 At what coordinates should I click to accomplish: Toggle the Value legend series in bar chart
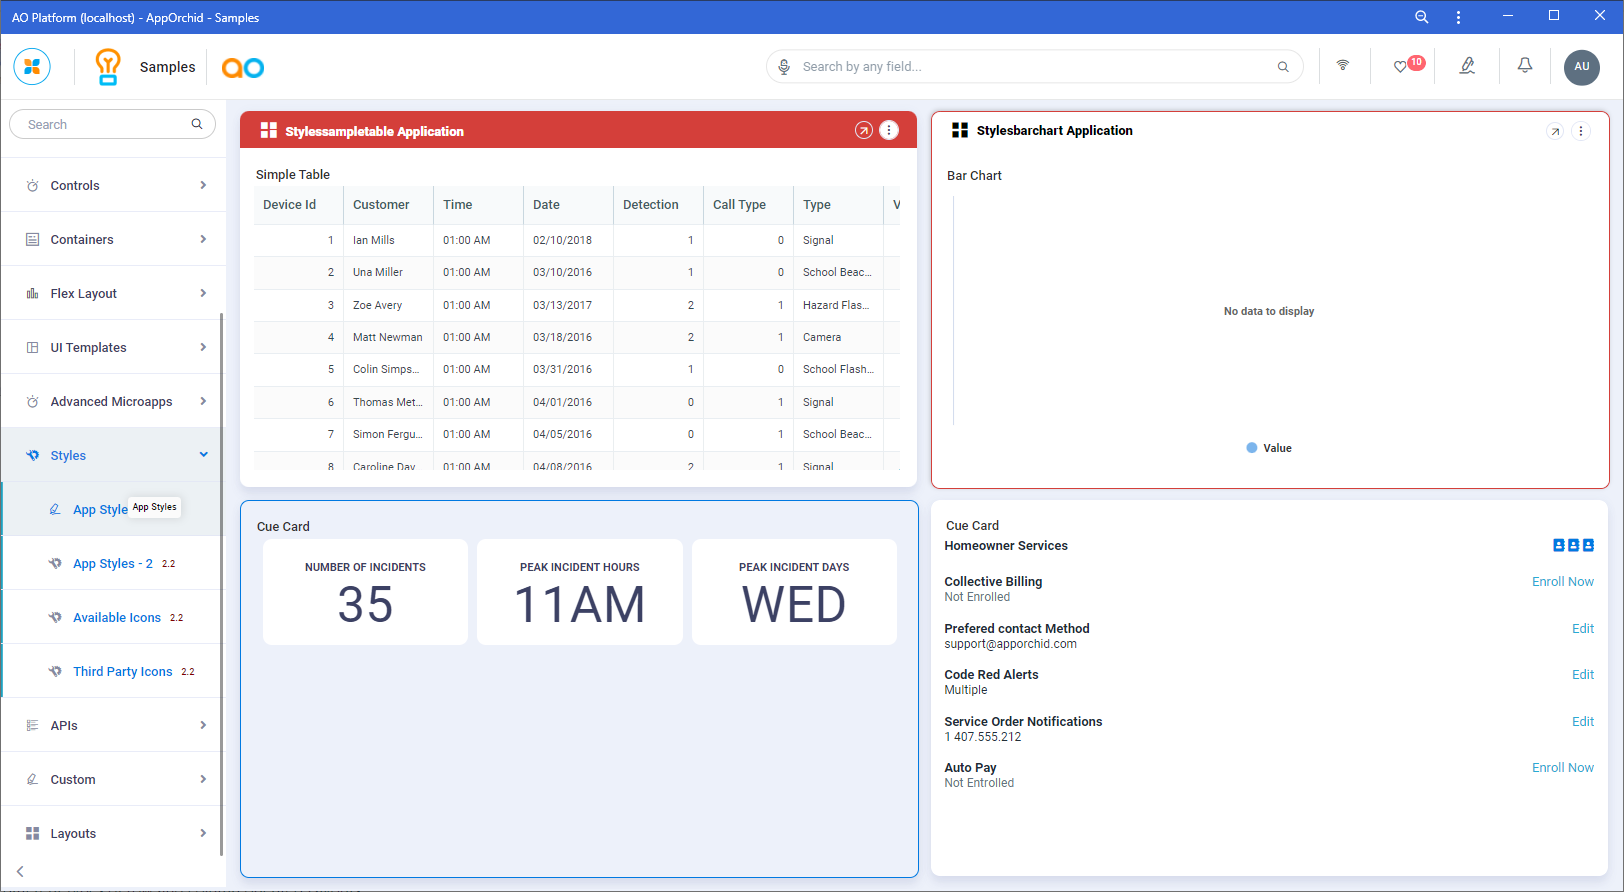(1269, 448)
